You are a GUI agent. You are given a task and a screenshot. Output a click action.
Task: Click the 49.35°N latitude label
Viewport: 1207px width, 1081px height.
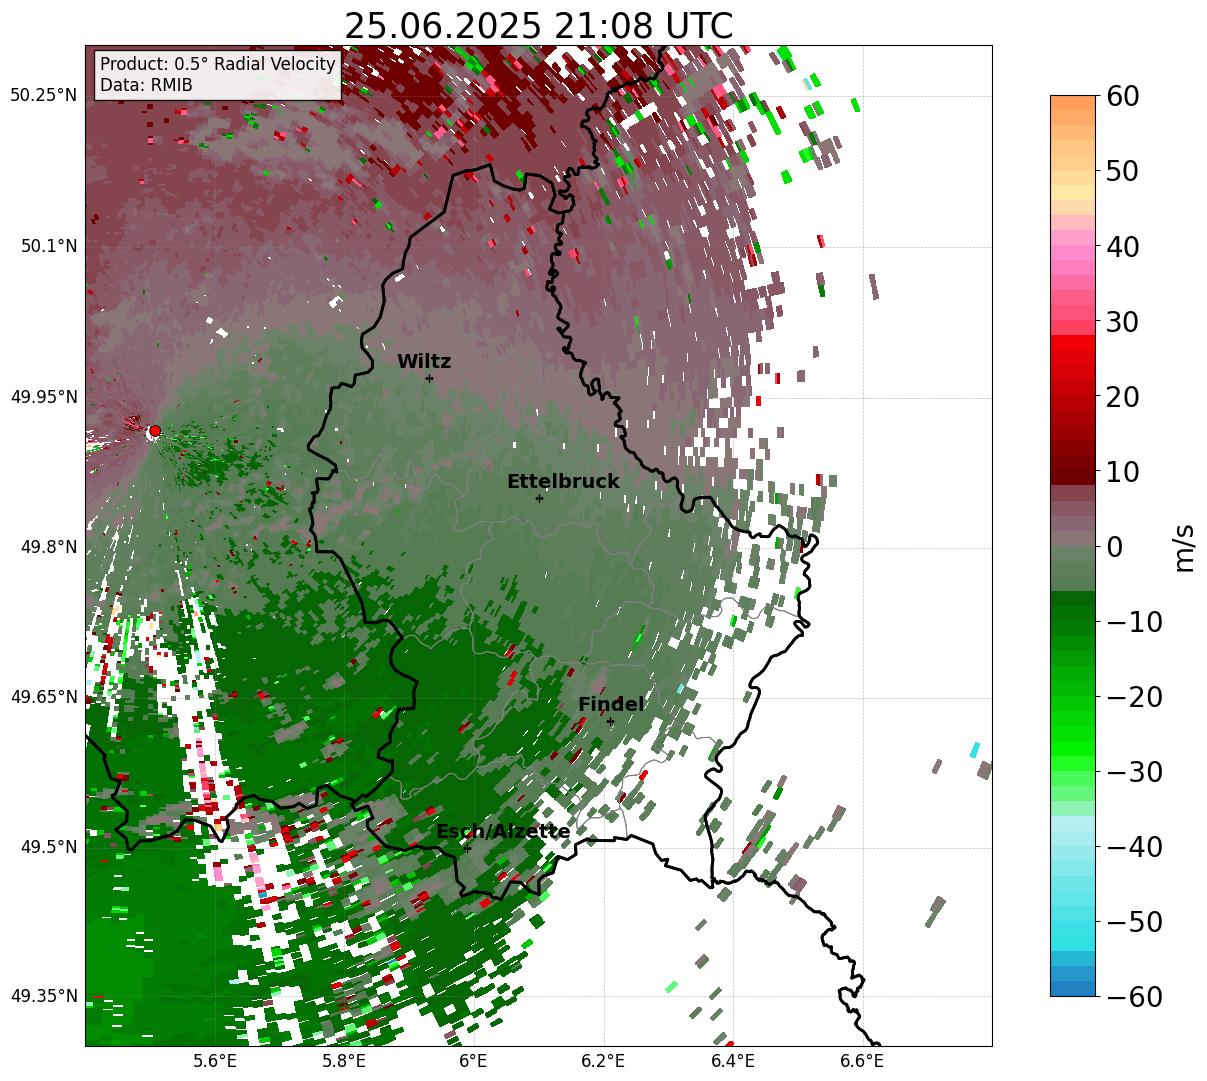(x=43, y=996)
